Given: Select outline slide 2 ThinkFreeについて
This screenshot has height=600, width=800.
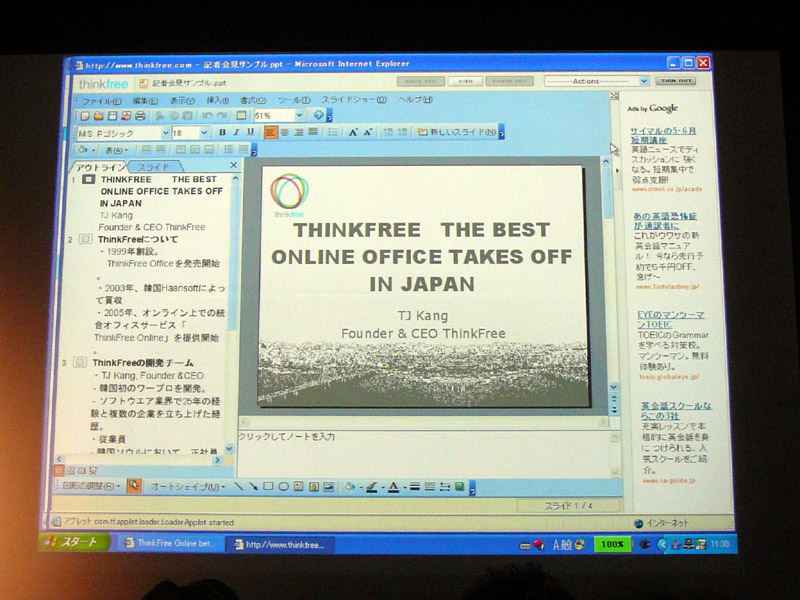Looking at the screenshot, I should (138, 239).
